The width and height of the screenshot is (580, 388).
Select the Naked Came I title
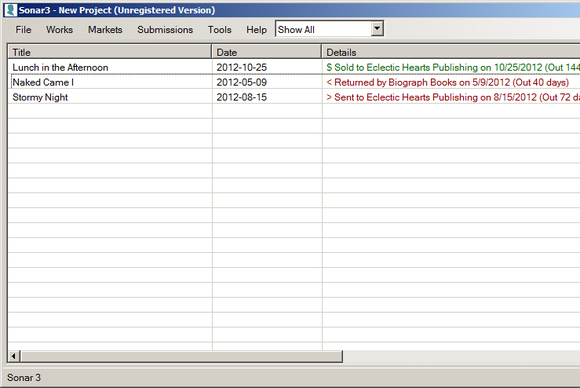(43, 82)
